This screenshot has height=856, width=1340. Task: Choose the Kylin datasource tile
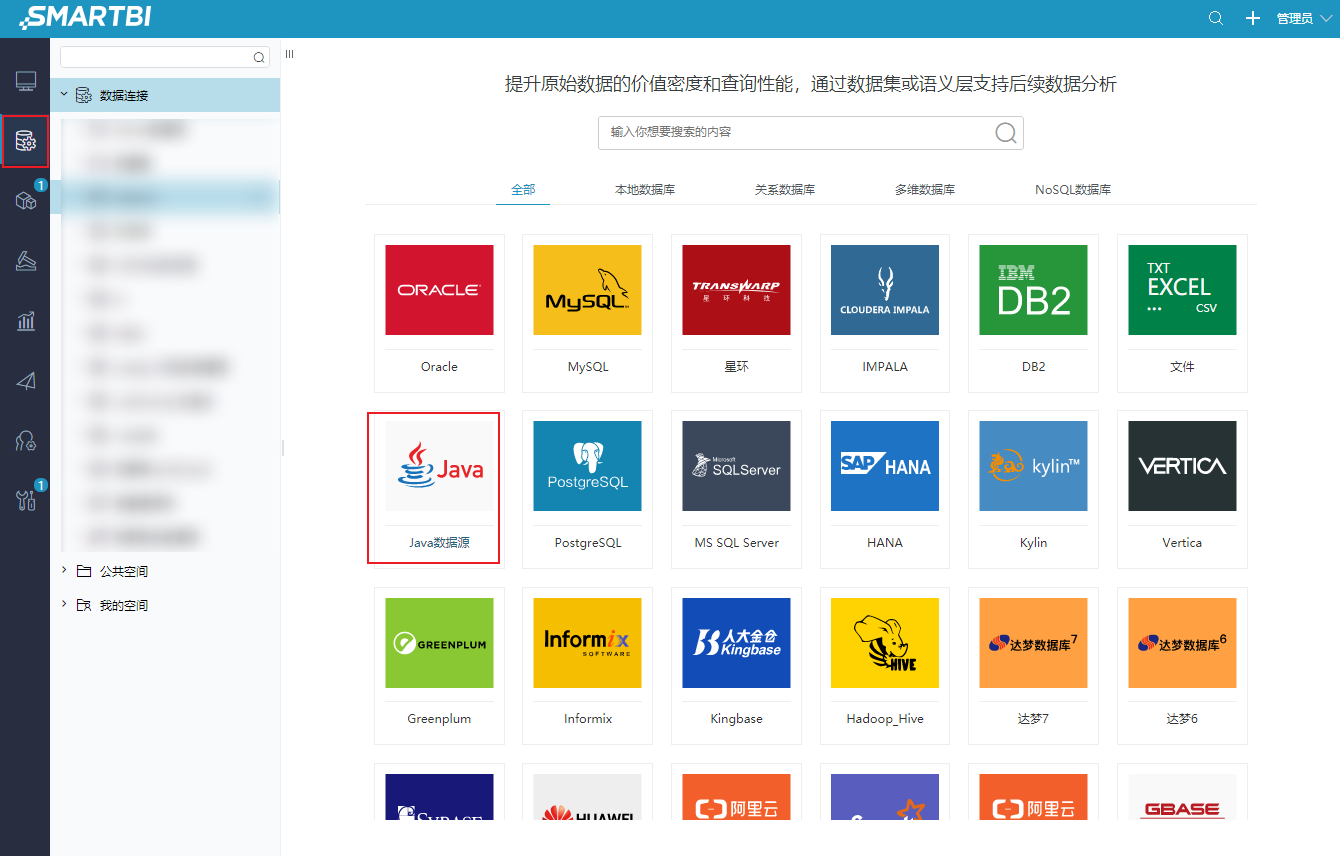(x=1034, y=489)
